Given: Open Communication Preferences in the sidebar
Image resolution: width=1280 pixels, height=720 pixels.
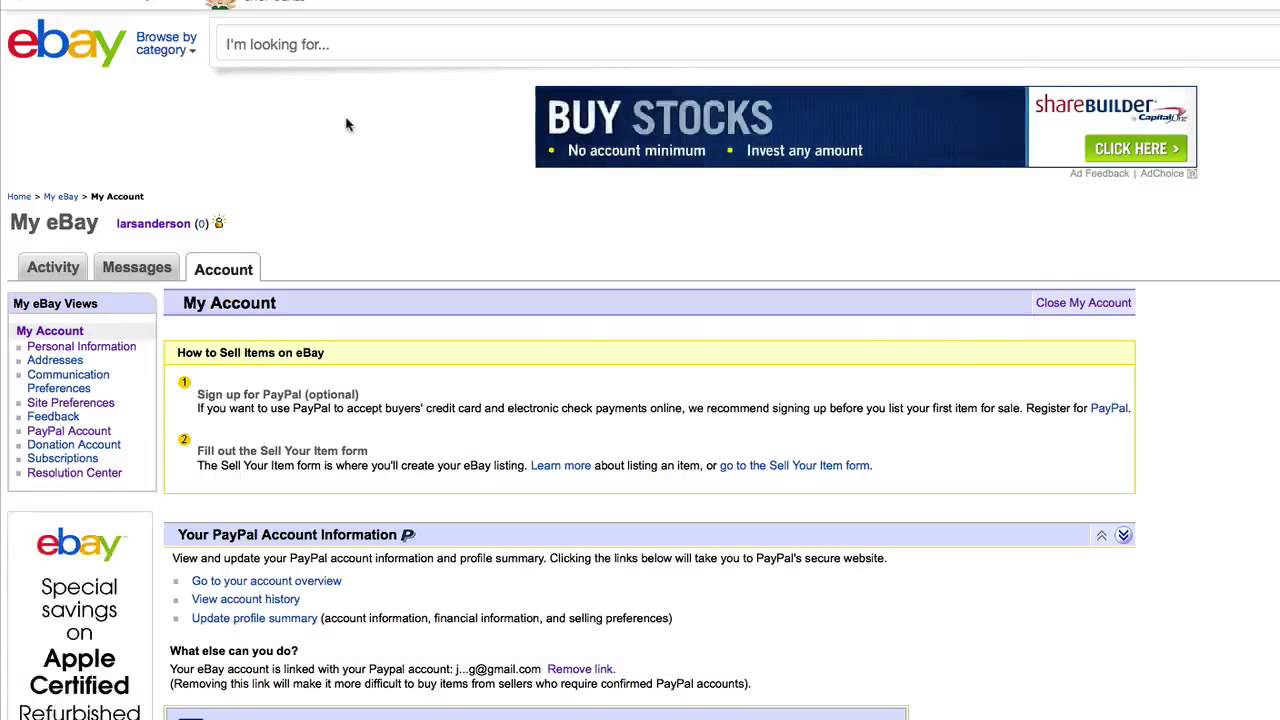Looking at the screenshot, I should [68, 381].
